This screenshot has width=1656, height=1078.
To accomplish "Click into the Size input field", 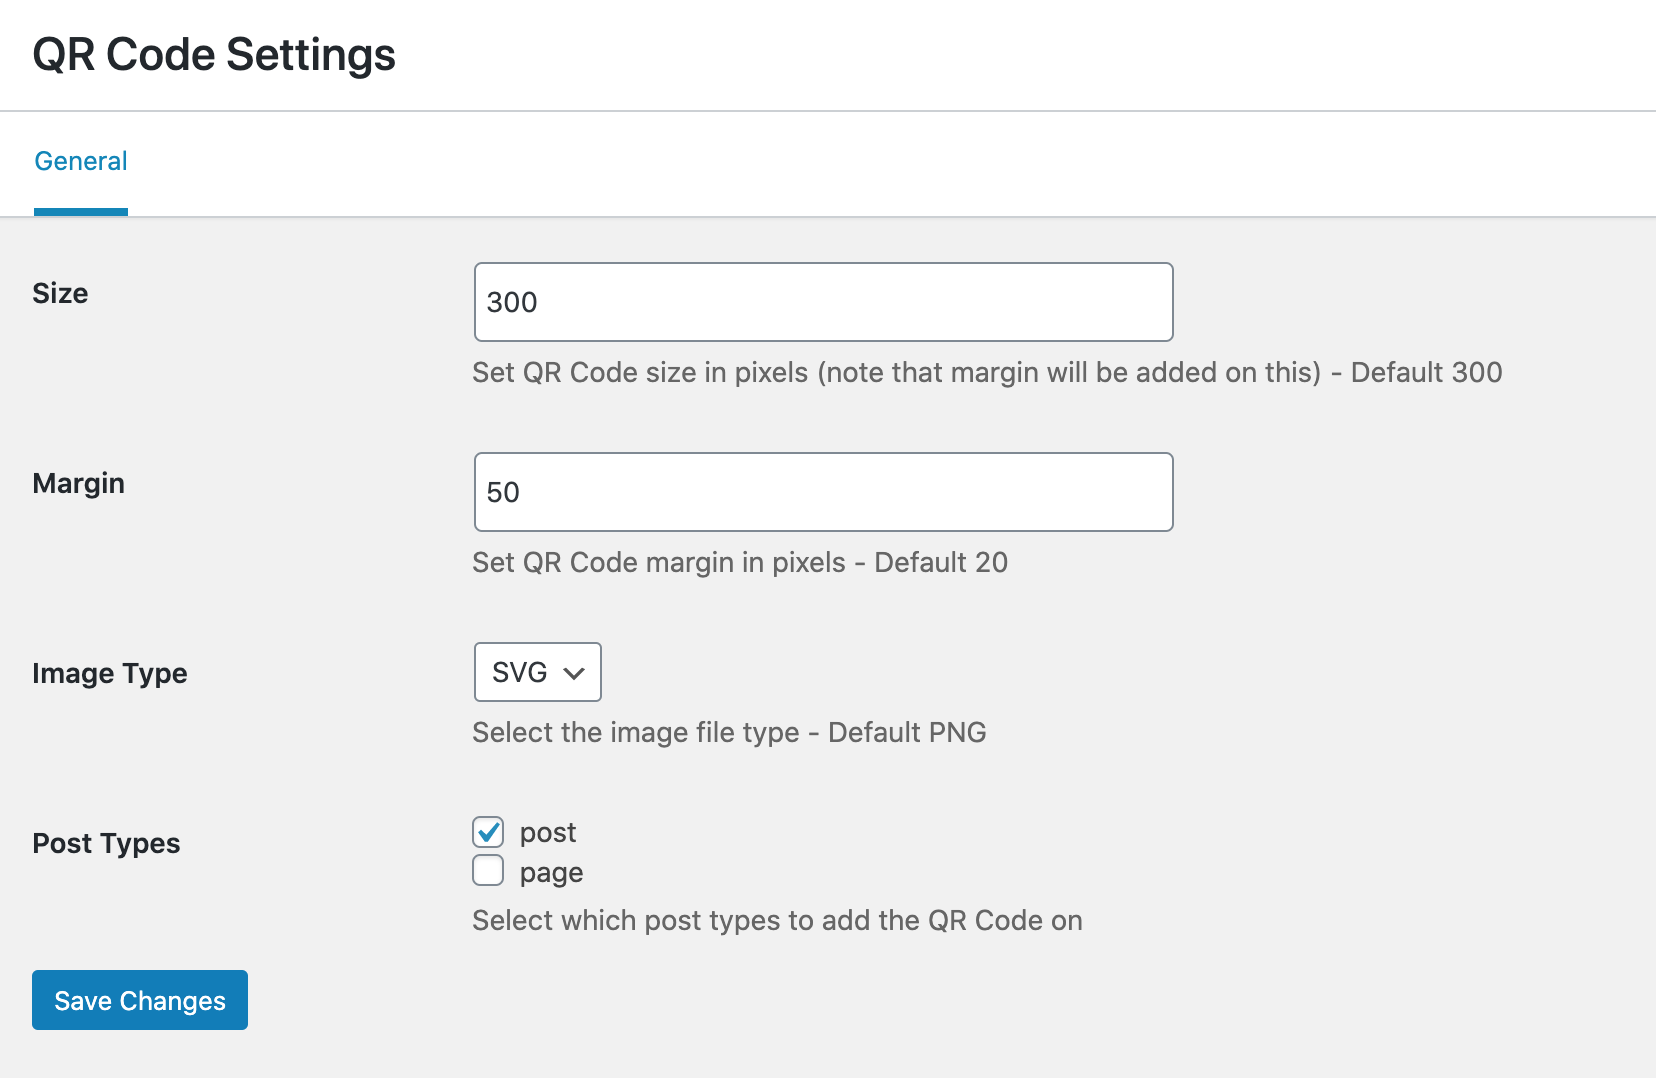I will pyautogui.click(x=823, y=302).
